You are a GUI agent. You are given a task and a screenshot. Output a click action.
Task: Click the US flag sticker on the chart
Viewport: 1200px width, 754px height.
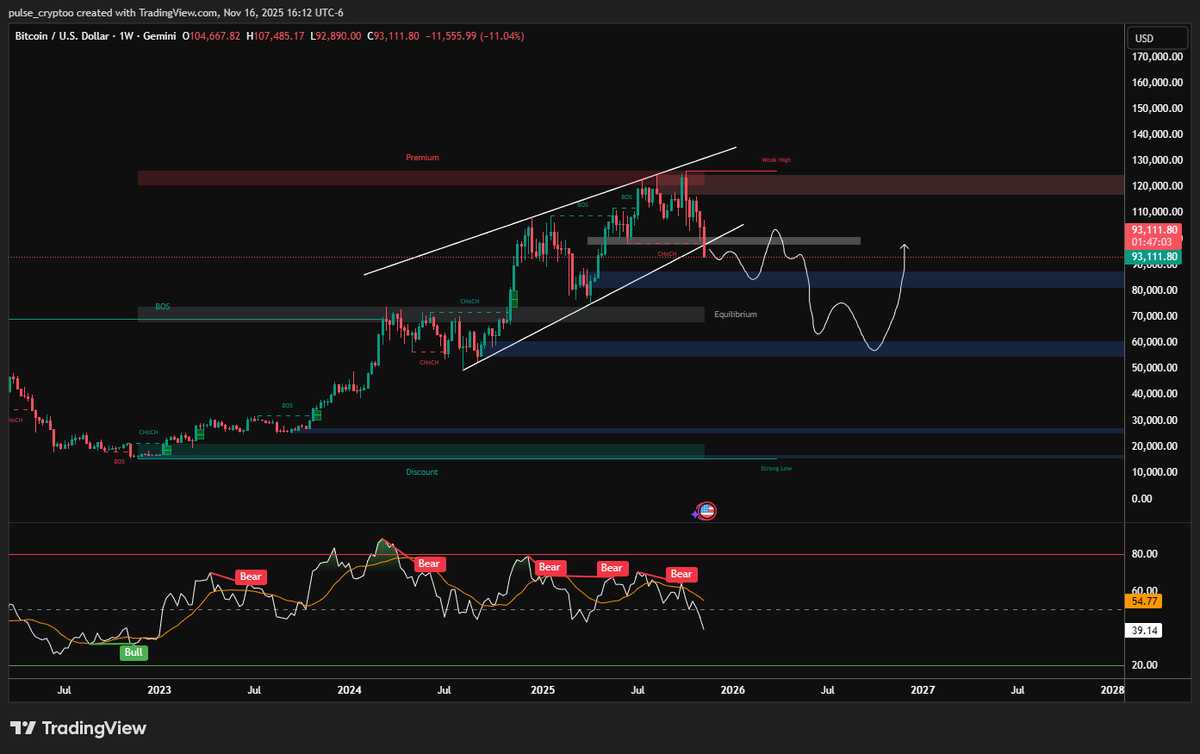pos(705,511)
